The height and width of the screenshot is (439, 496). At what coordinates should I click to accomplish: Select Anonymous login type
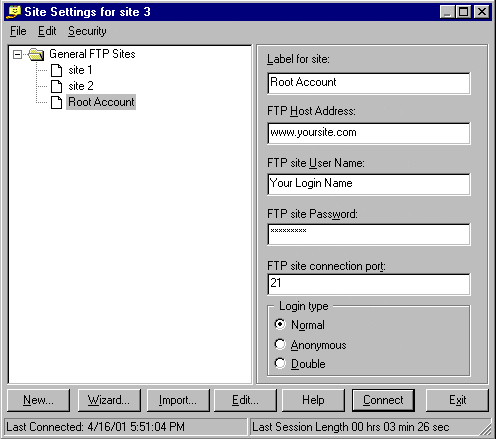point(280,344)
